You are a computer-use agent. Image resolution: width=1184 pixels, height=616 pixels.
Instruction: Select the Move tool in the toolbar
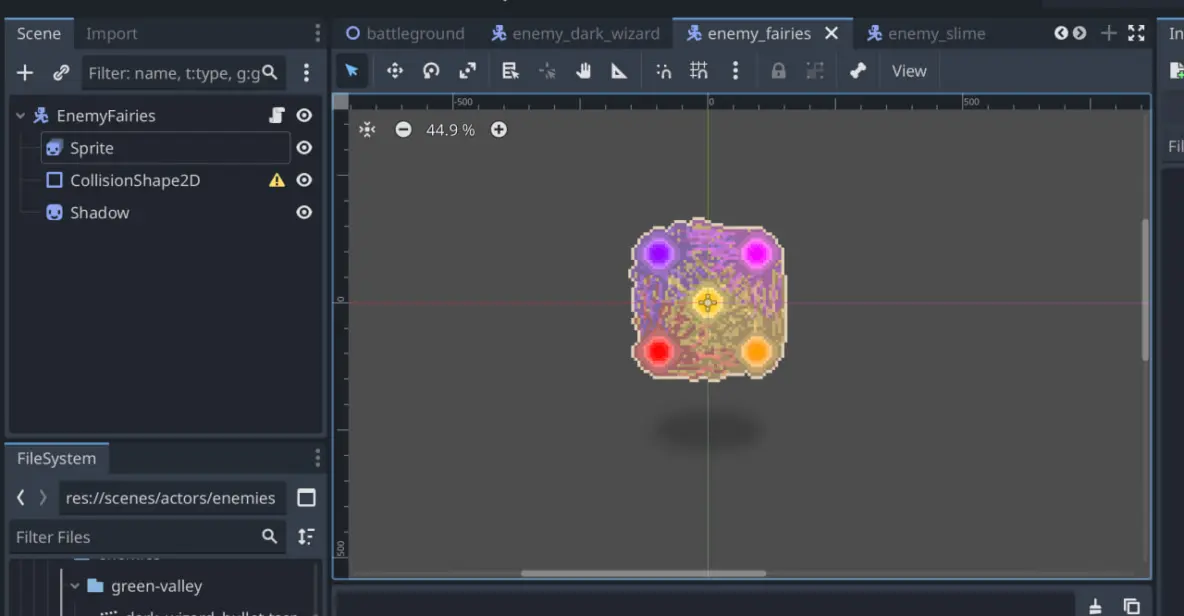394,71
